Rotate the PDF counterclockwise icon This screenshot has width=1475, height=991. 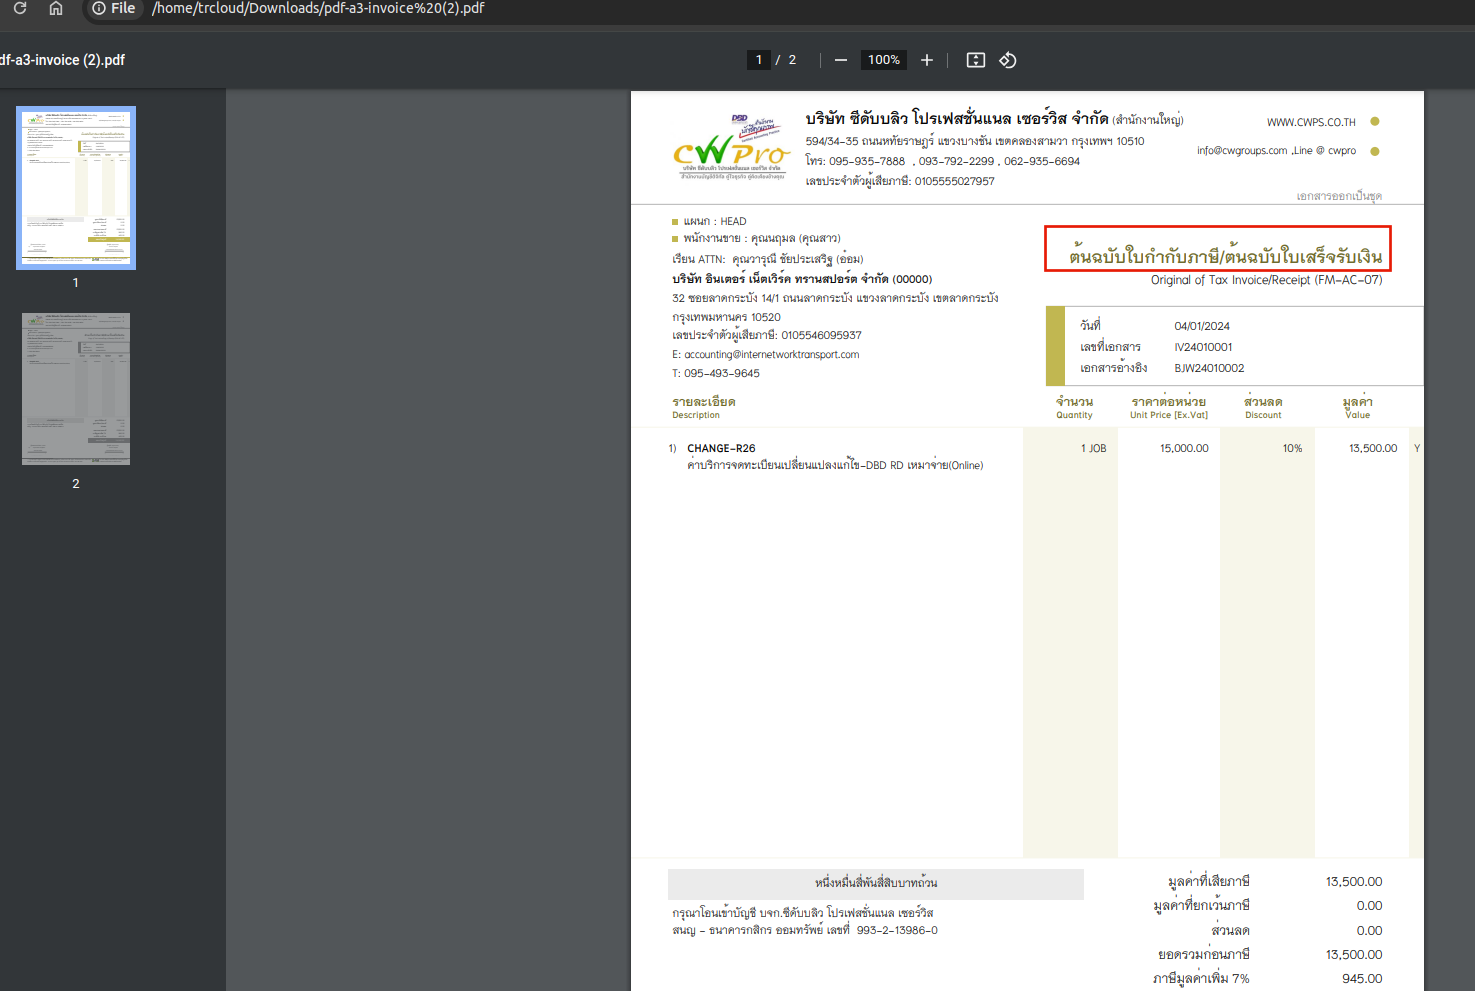tap(1008, 60)
